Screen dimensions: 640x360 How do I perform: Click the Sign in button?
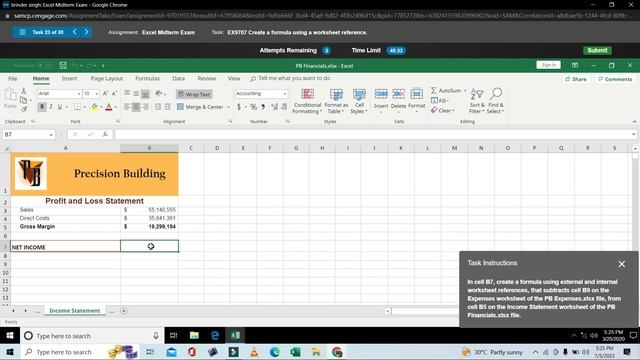click(x=548, y=65)
